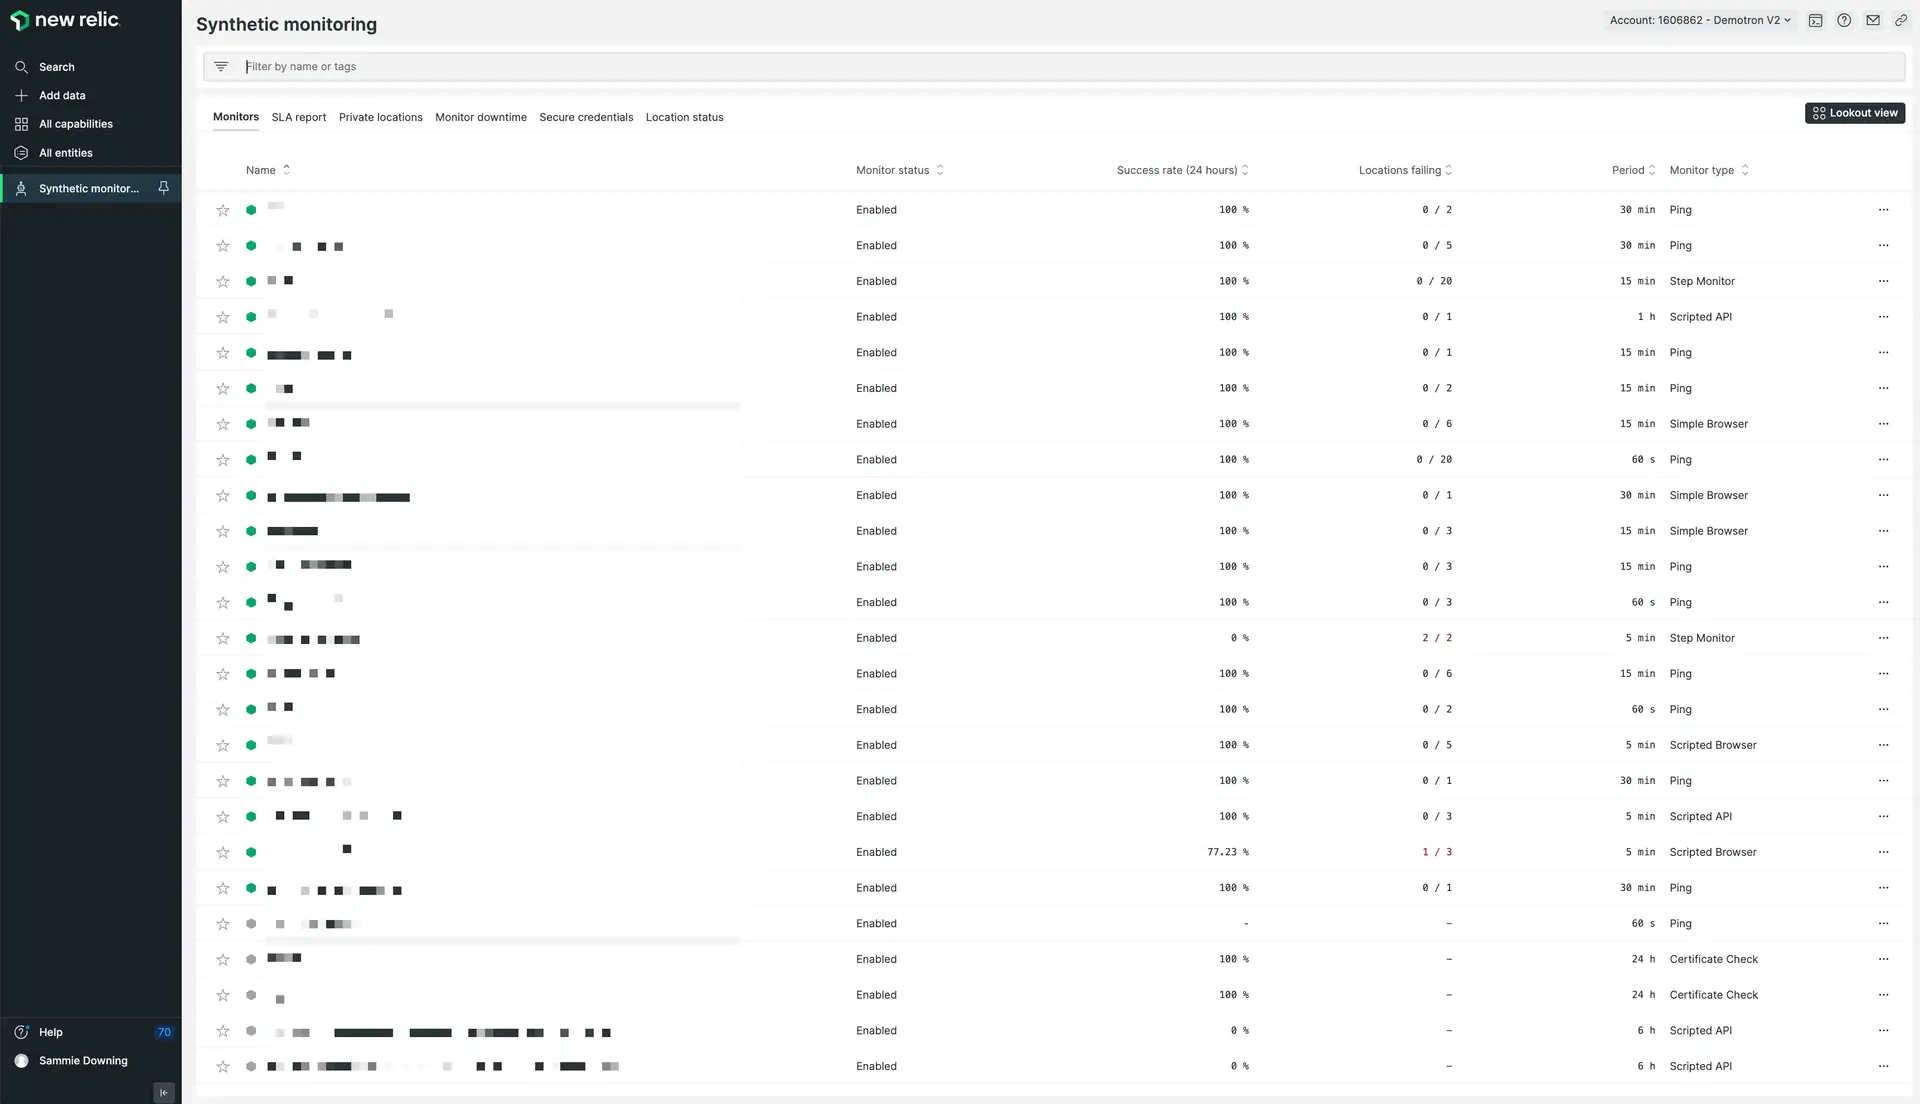Open actions menu for first monitor row
The width and height of the screenshot is (1920, 1104).
click(1883, 210)
